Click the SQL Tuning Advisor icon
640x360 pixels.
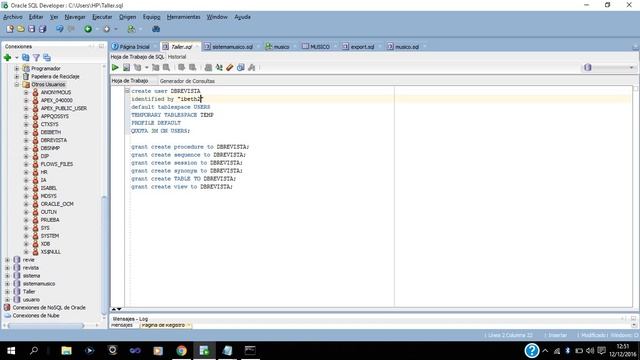coord(167,68)
